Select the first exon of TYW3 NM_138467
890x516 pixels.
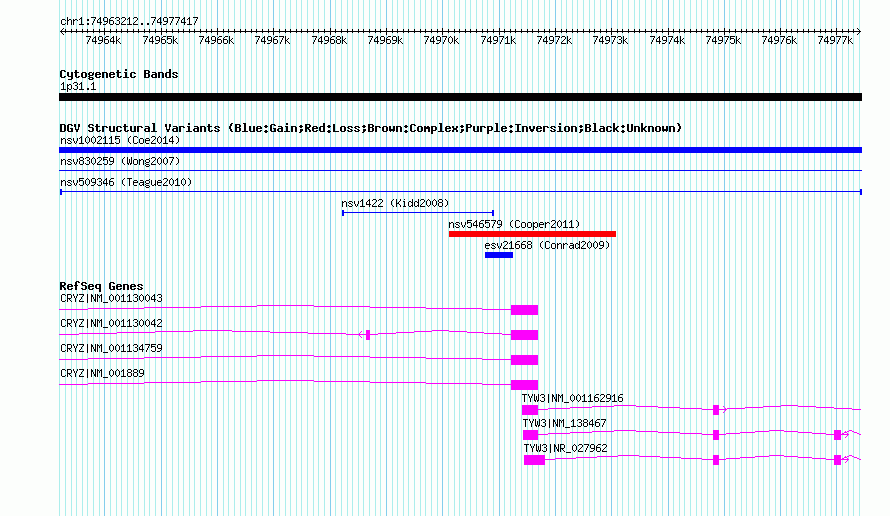pos(530,435)
